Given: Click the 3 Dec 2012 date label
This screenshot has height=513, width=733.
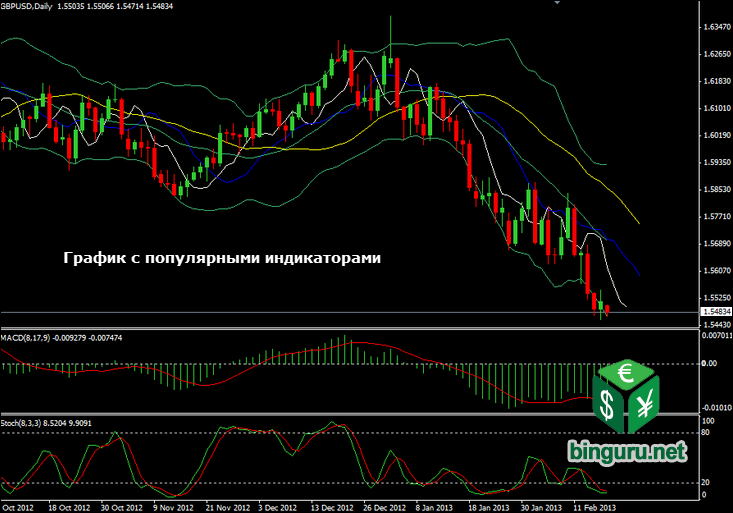Looking at the screenshot, I should coord(278,508).
